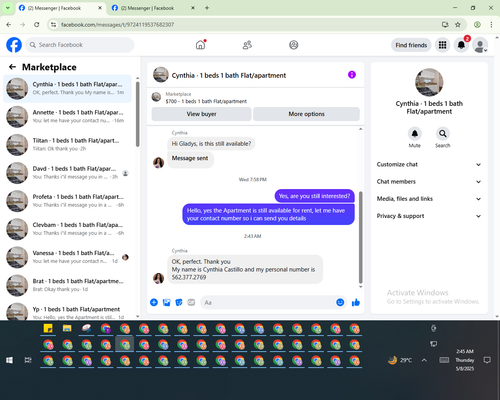Click the purple conversation info icon

[x=352, y=75]
